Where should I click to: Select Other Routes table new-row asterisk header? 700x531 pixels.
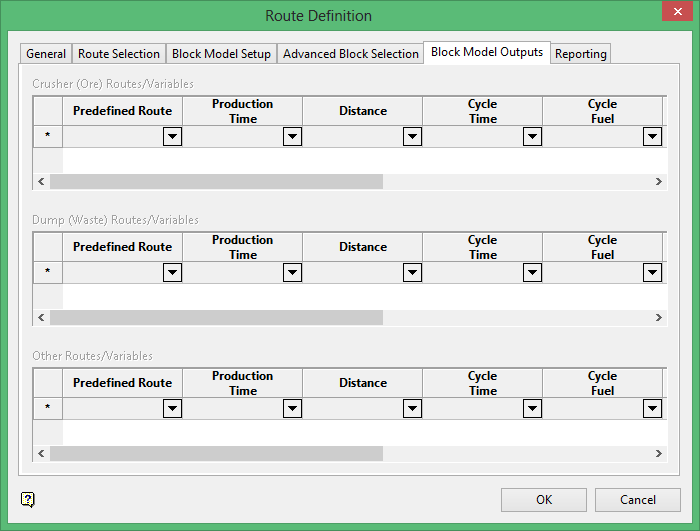click(48, 408)
